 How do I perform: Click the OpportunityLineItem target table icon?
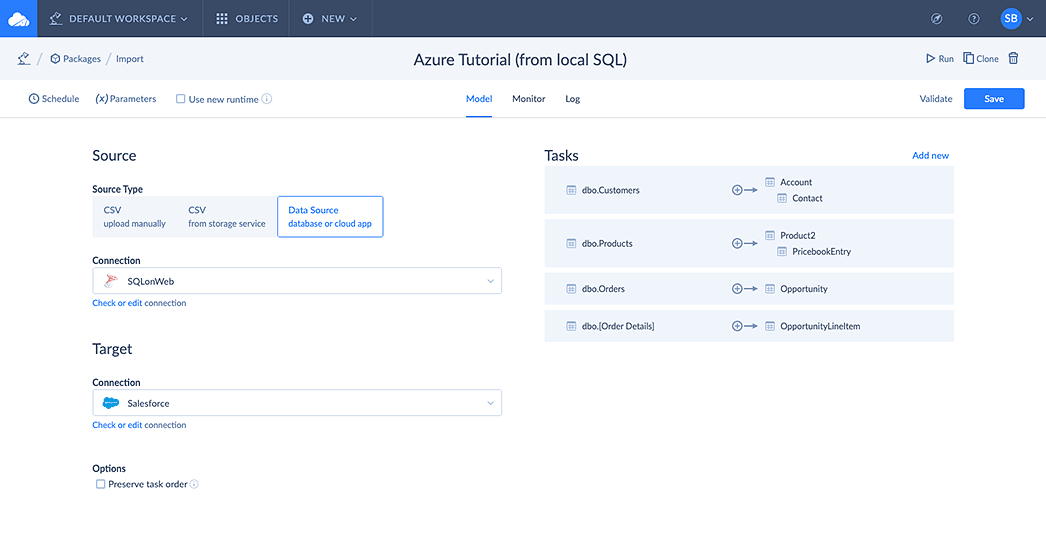tap(770, 326)
